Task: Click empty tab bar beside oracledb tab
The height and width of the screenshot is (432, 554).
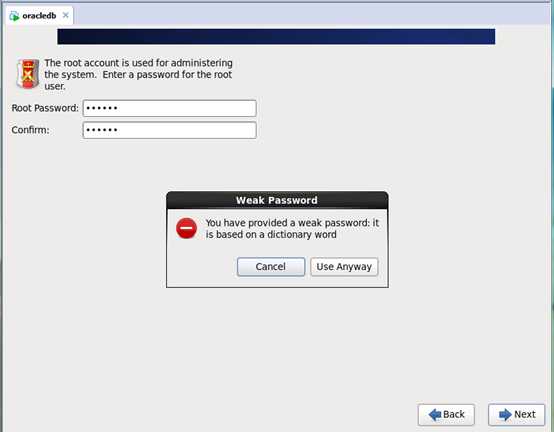Action: pyautogui.click(x=311, y=16)
